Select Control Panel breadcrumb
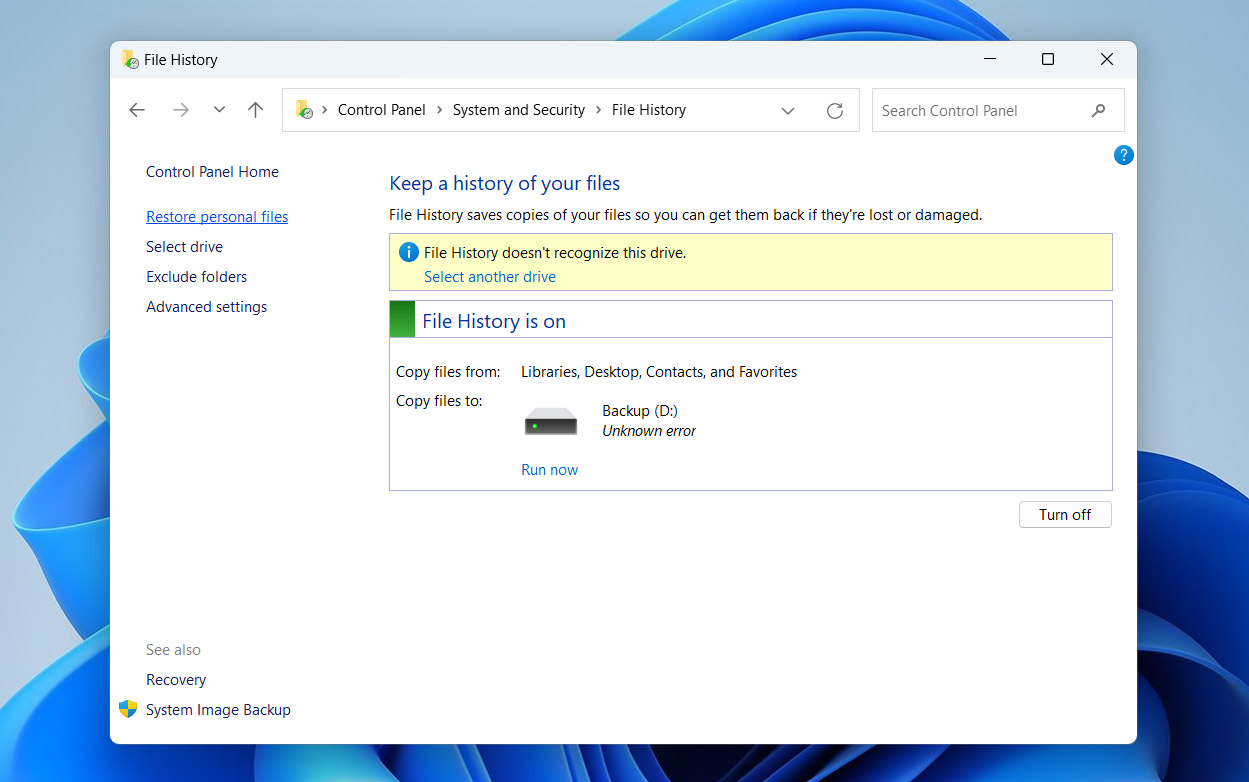This screenshot has width=1249, height=782. (382, 110)
